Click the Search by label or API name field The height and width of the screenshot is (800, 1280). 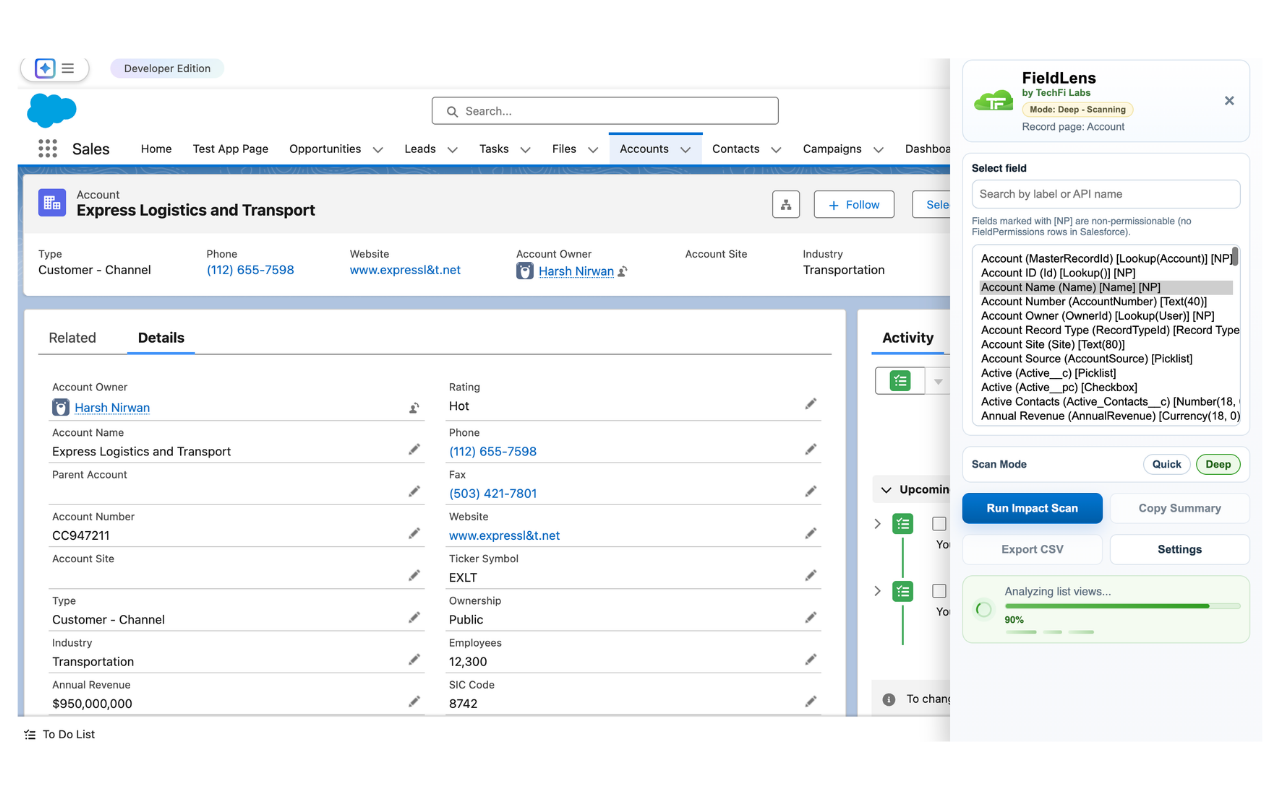(1106, 194)
